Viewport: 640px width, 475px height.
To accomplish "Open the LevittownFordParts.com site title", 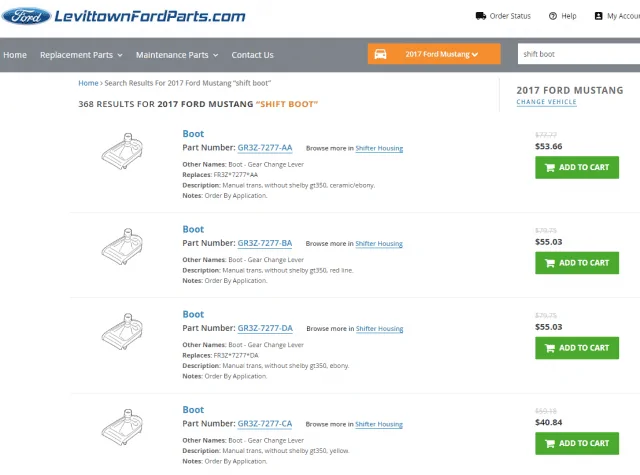I will 150,16.
